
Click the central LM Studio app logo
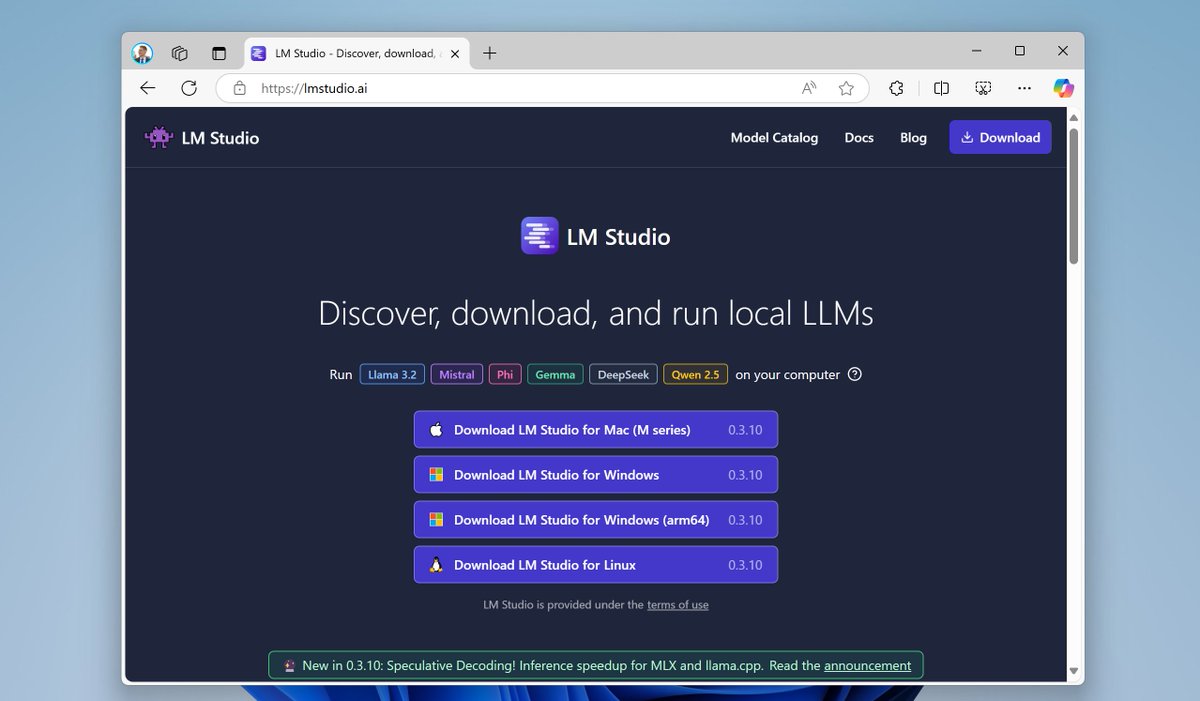539,236
